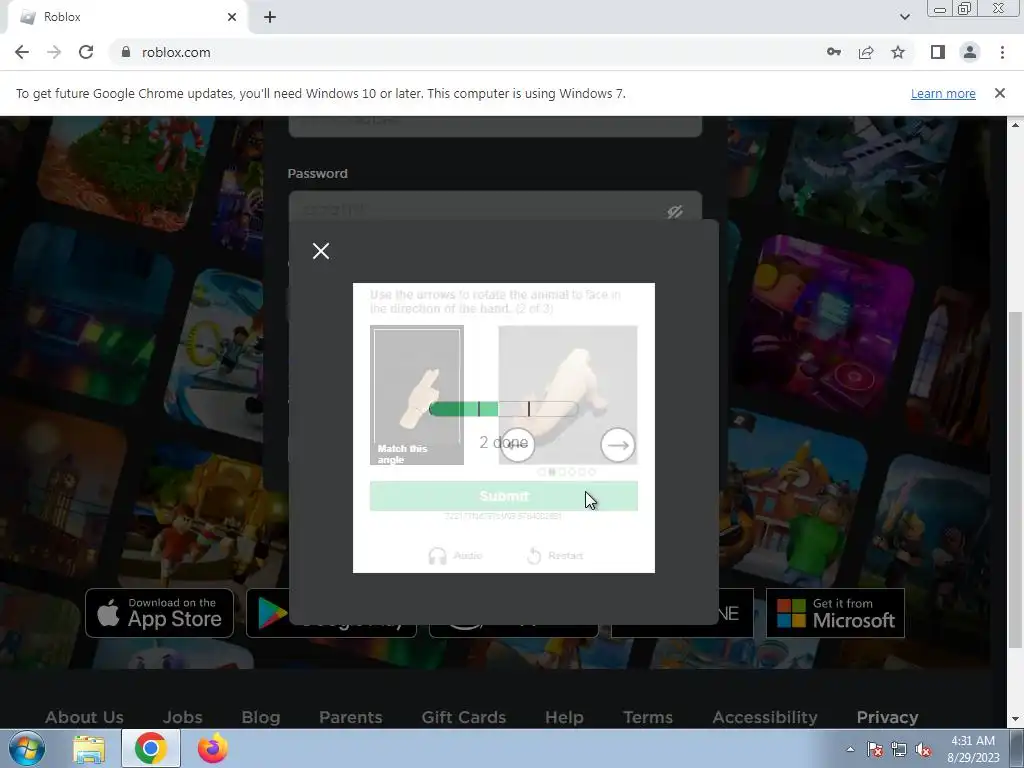Close the Roblox tab
The width and height of the screenshot is (1024, 768).
232,17
